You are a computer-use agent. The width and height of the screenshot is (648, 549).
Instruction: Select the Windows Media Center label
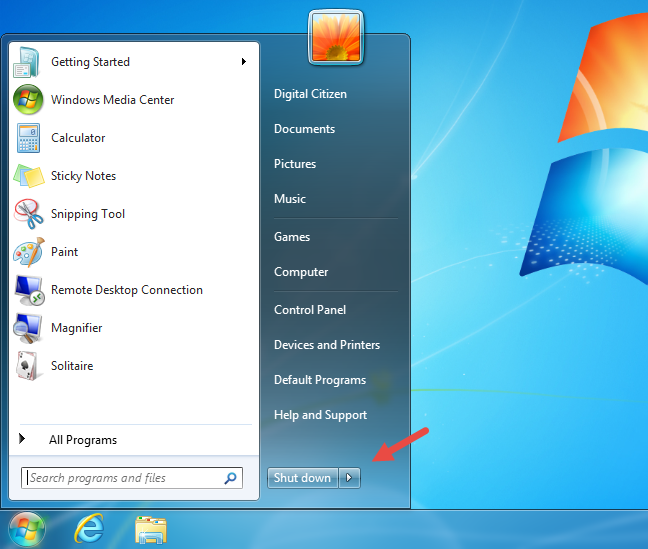(113, 100)
